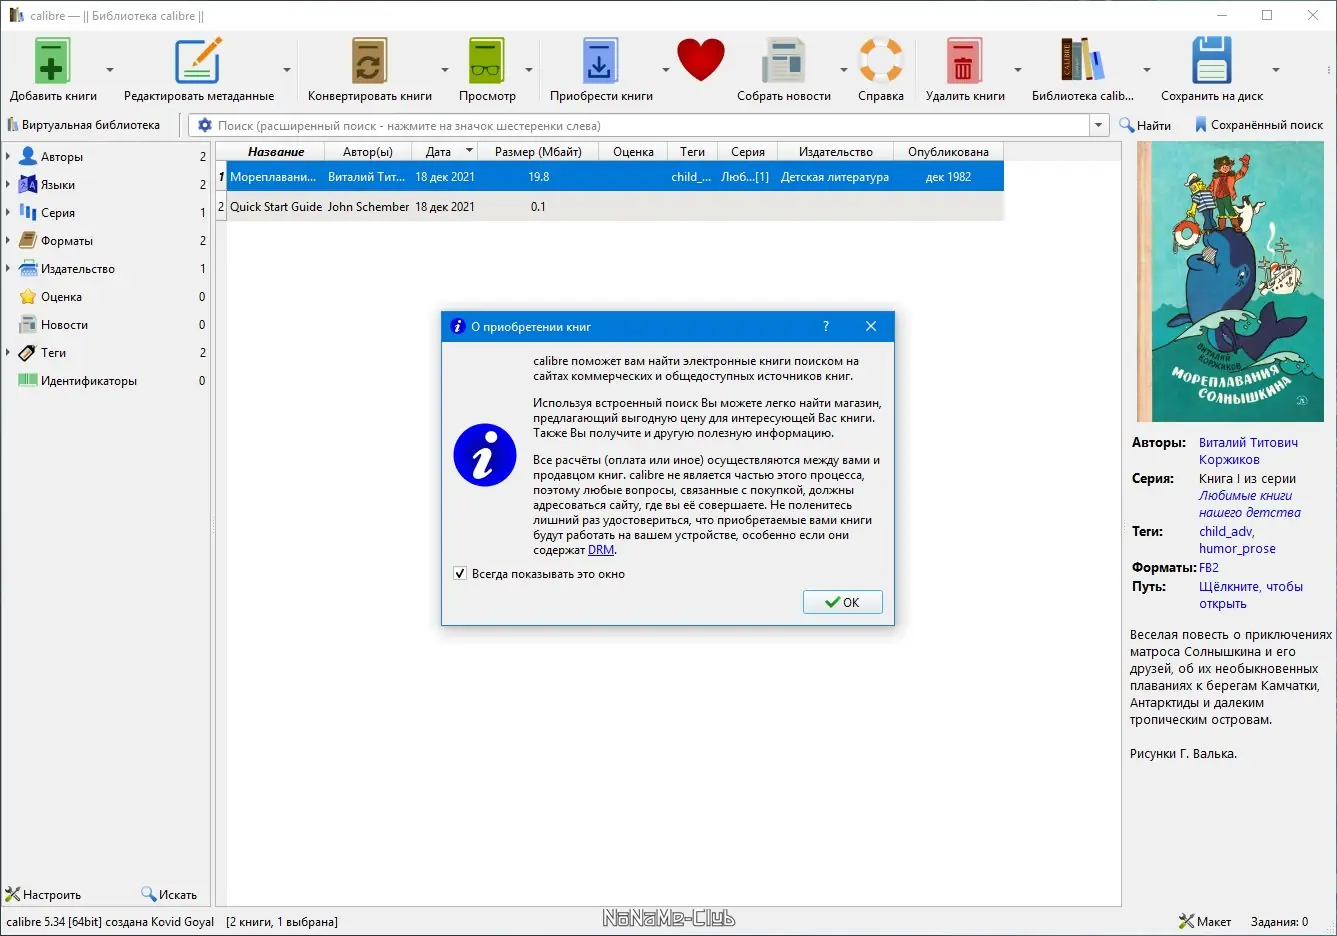Open the dropdown arrow beside Удалить книги

point(1018,70)
